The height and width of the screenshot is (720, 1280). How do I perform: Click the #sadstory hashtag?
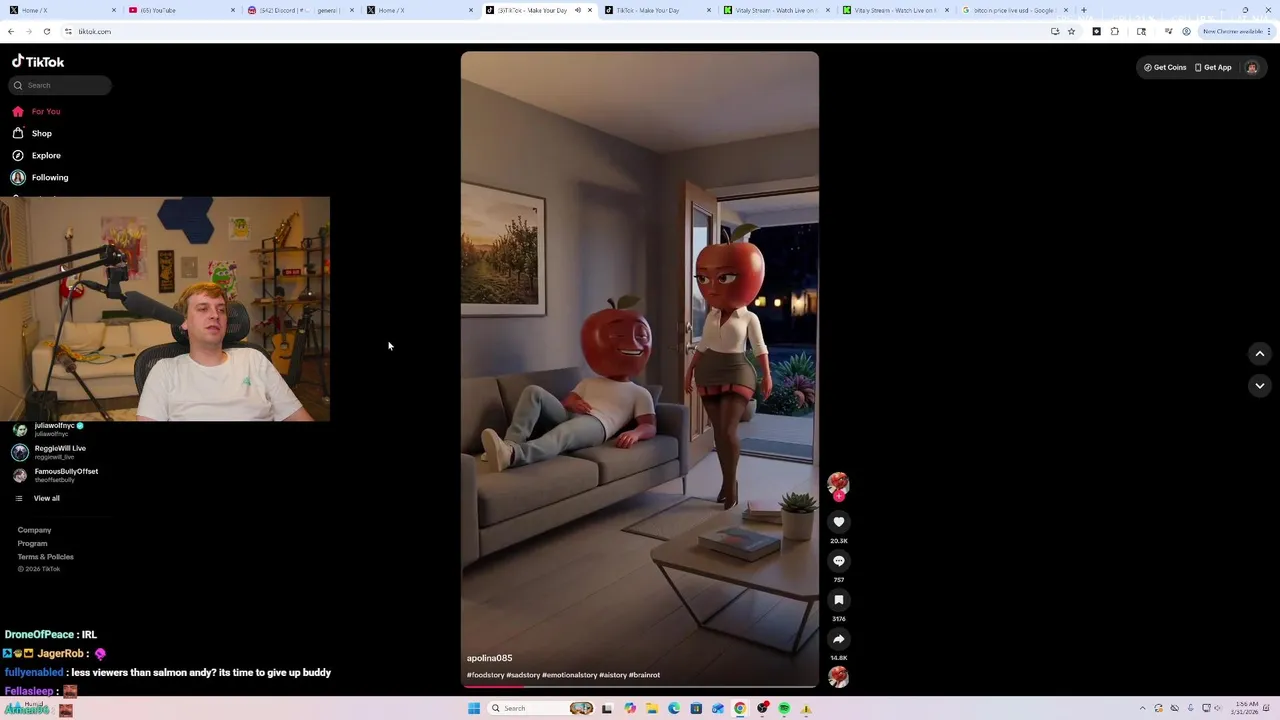point(523,675)
